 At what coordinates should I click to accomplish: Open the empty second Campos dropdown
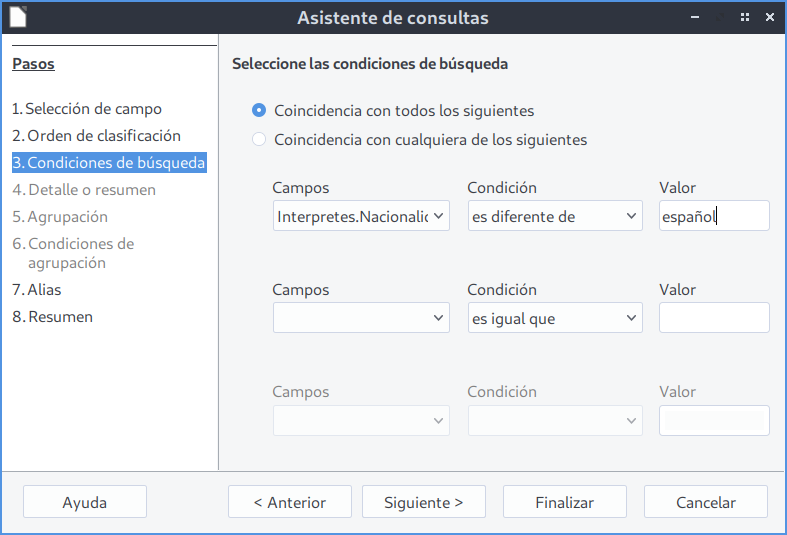click(361, 318)
